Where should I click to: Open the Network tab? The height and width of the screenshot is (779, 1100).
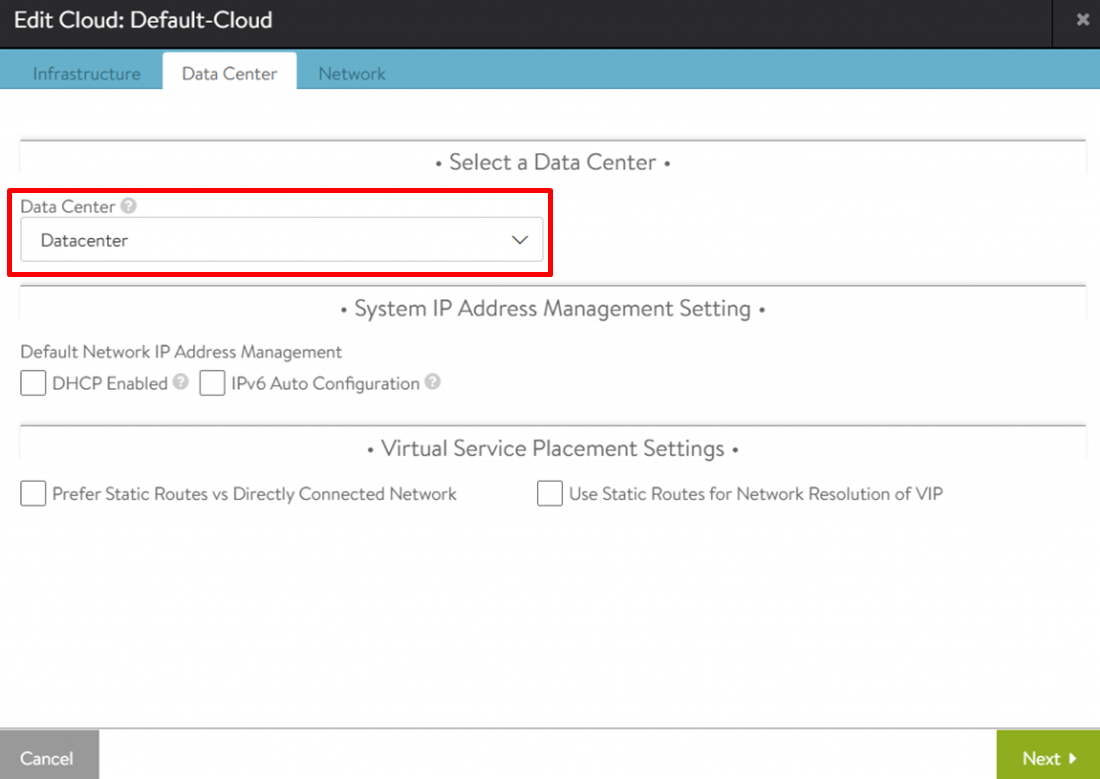(x=352, y=73)
